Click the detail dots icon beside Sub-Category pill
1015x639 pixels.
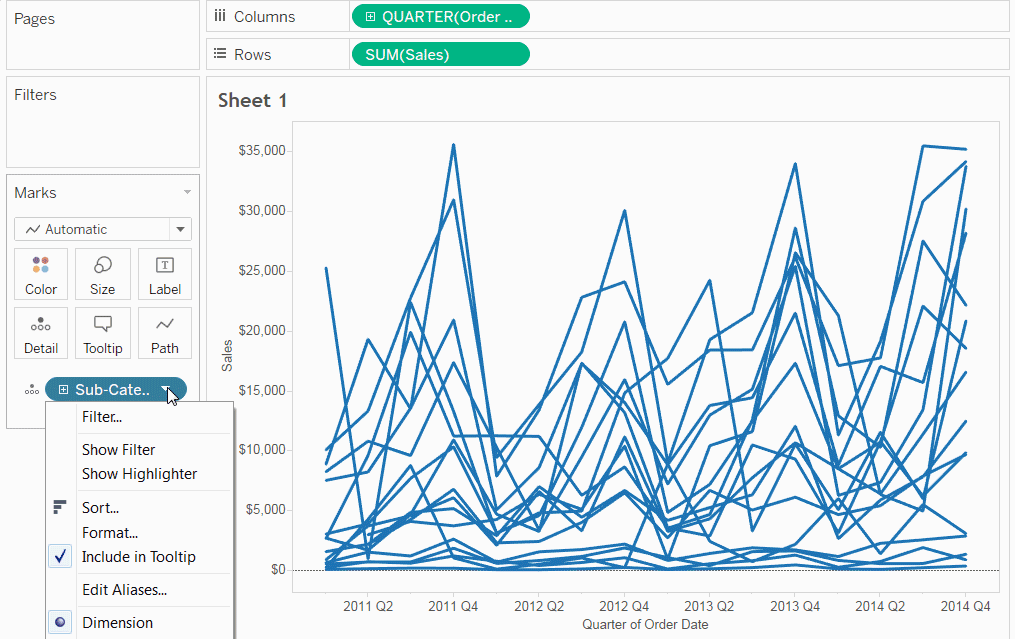click(32, 390)
